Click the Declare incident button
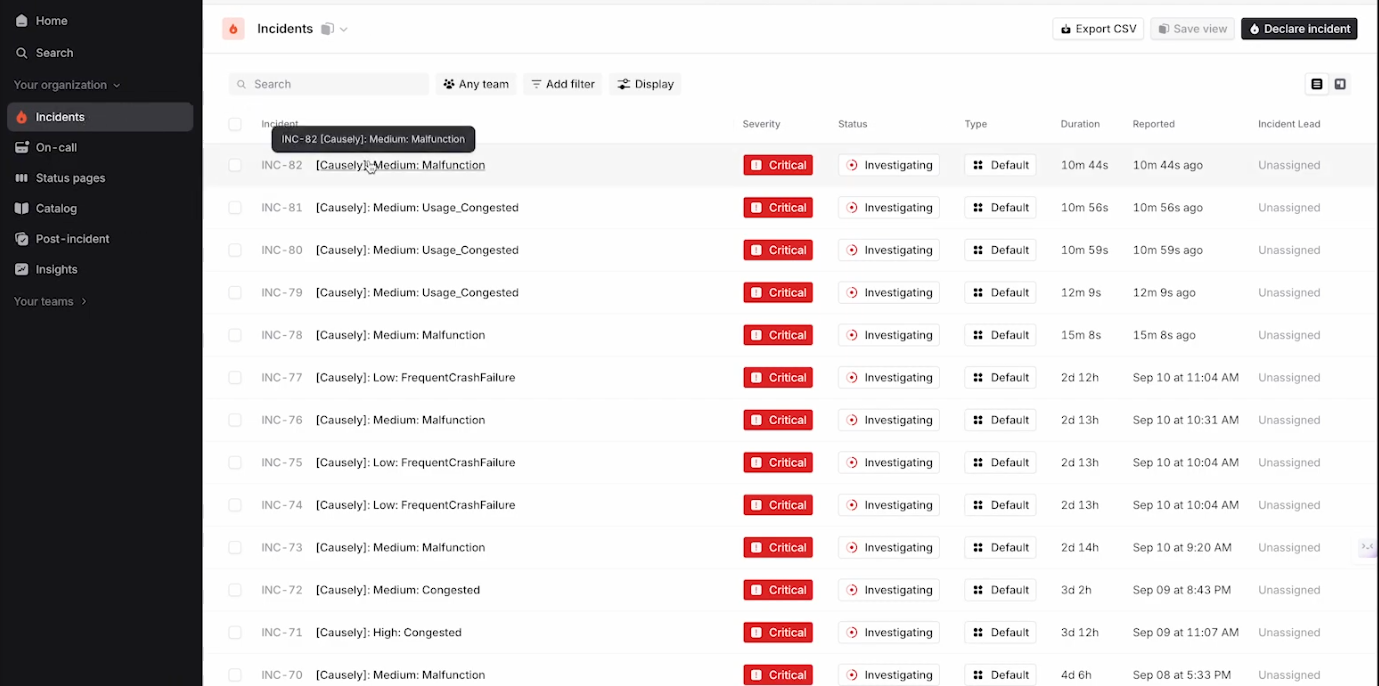Image resolution: width=1379 pixels, height=686 pixels. [x=1299, y=28]
